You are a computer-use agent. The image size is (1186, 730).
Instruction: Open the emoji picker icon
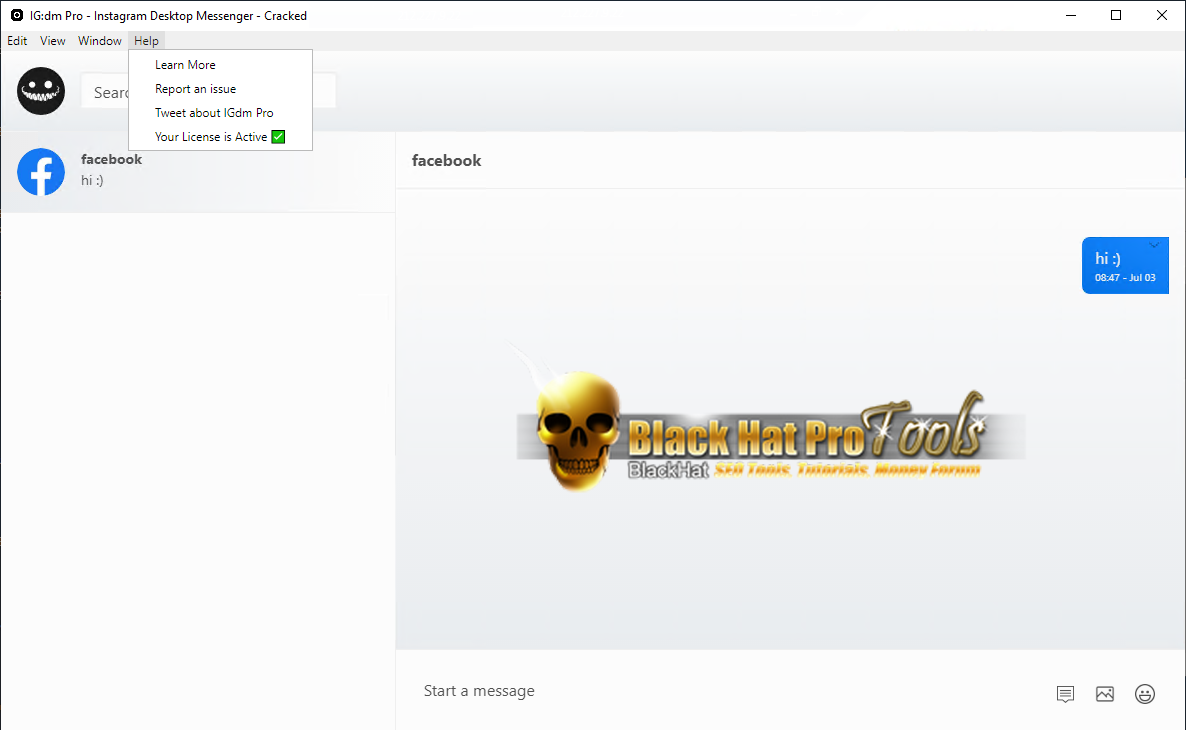1144,694
